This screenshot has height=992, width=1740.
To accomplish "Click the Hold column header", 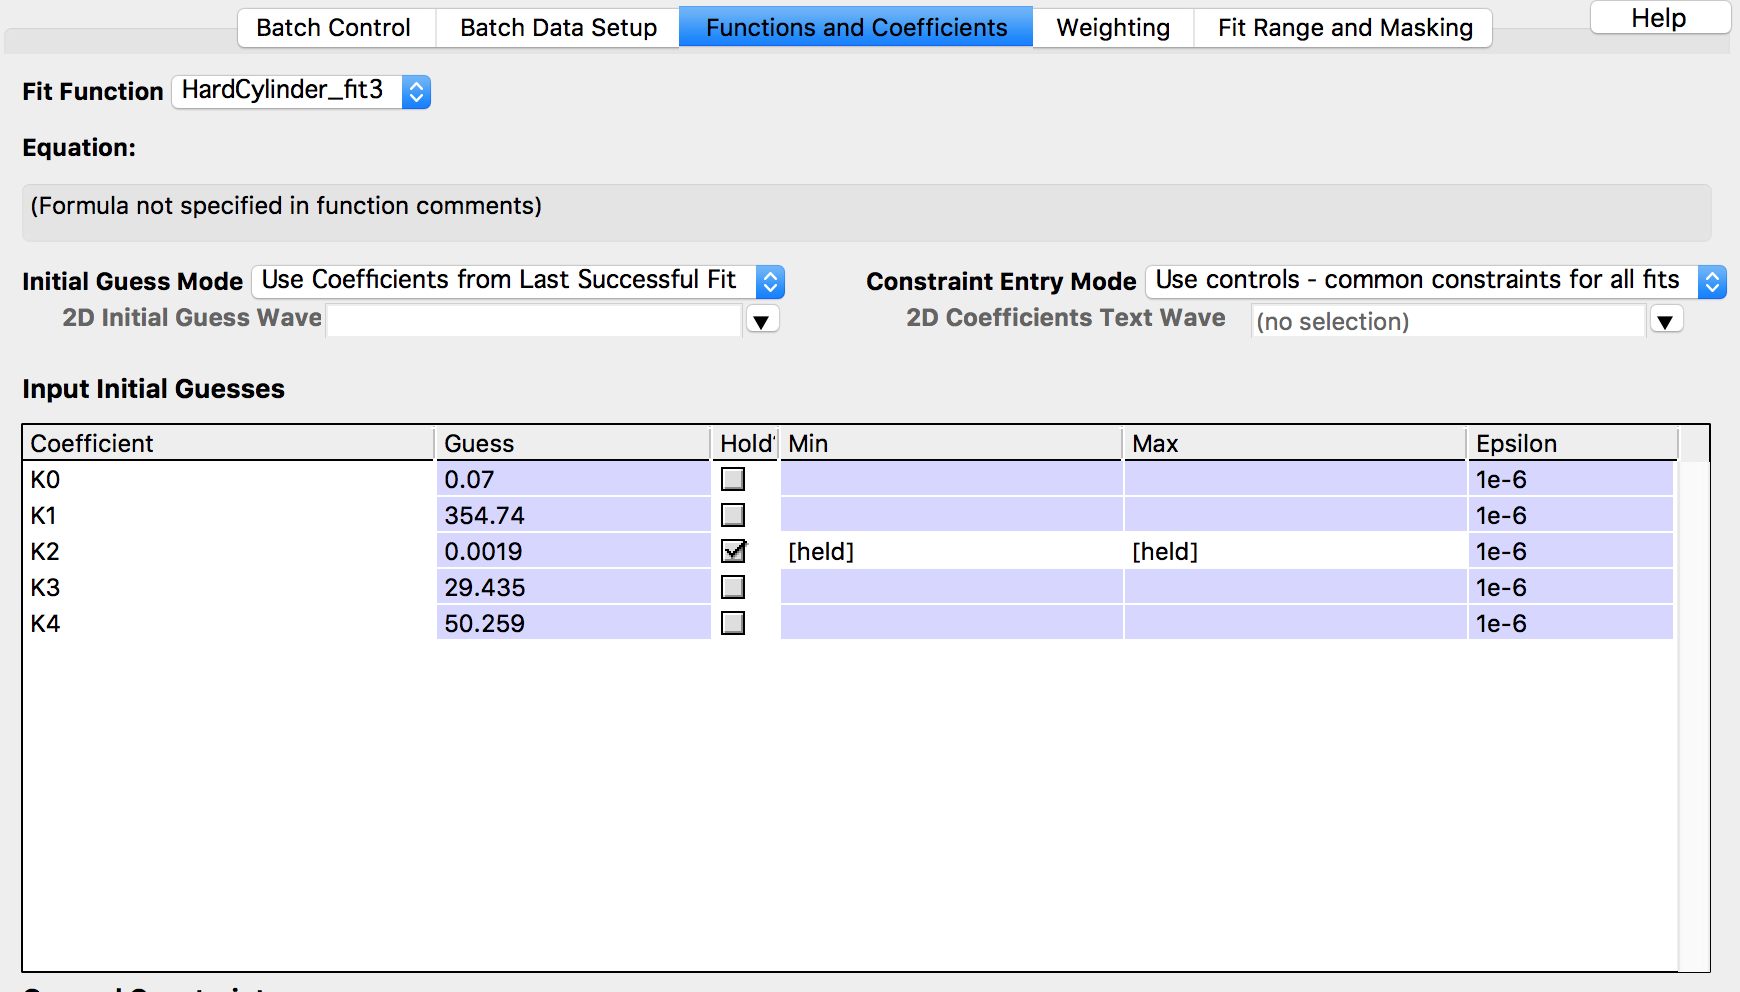I will click(x=745, y=443).
